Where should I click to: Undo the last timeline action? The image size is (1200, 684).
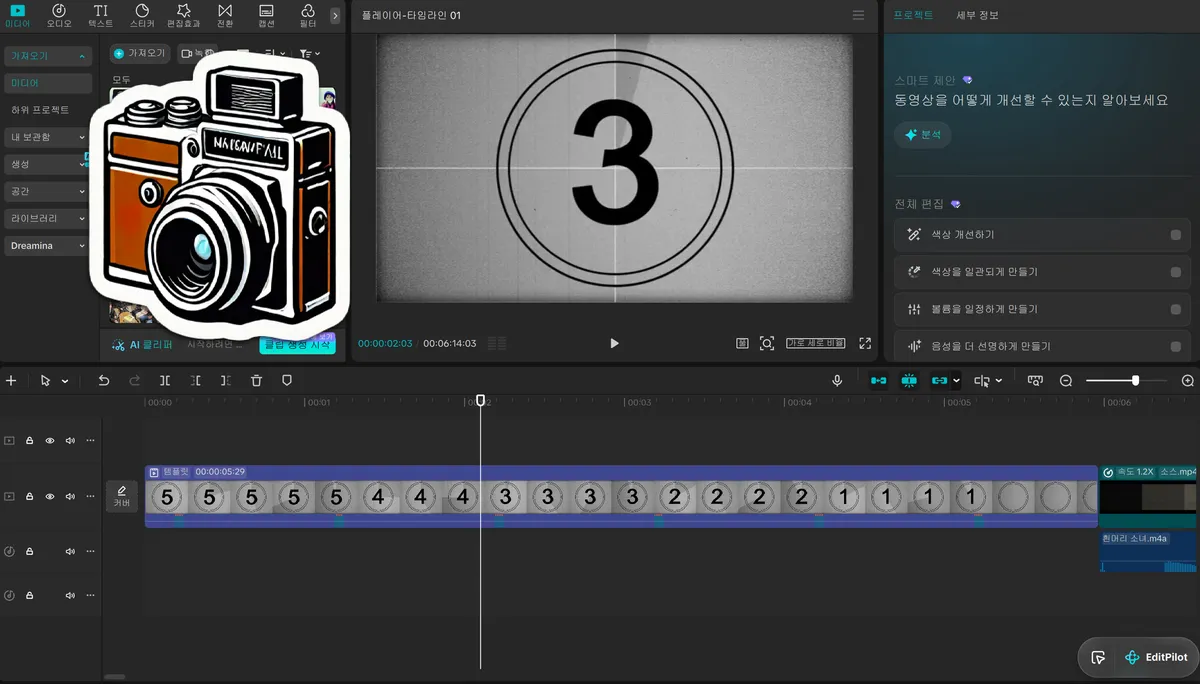click(x=104, y=381)
